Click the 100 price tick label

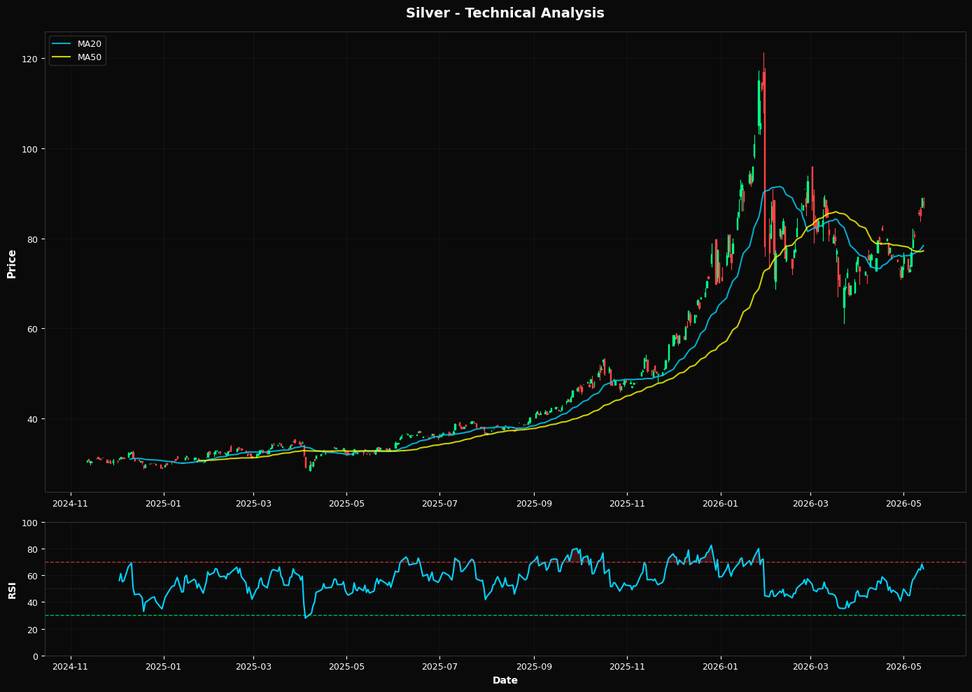[x=31, y=149]
